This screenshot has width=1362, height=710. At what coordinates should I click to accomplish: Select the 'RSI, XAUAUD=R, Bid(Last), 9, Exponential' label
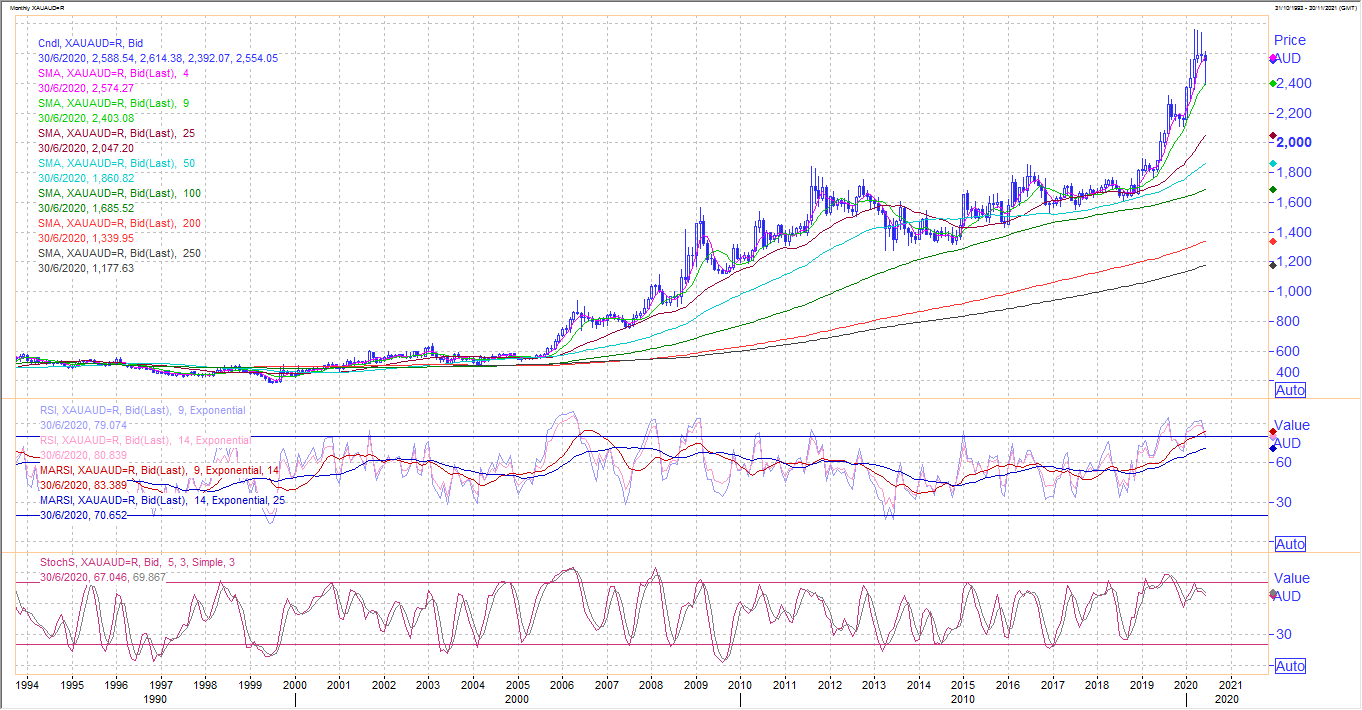click(142, 411)
